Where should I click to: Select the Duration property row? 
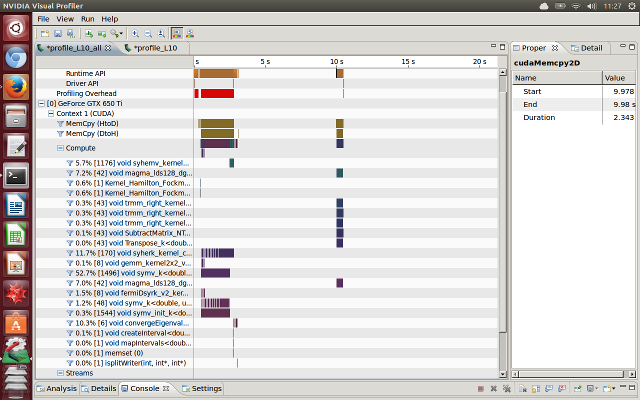click(574, 118)
